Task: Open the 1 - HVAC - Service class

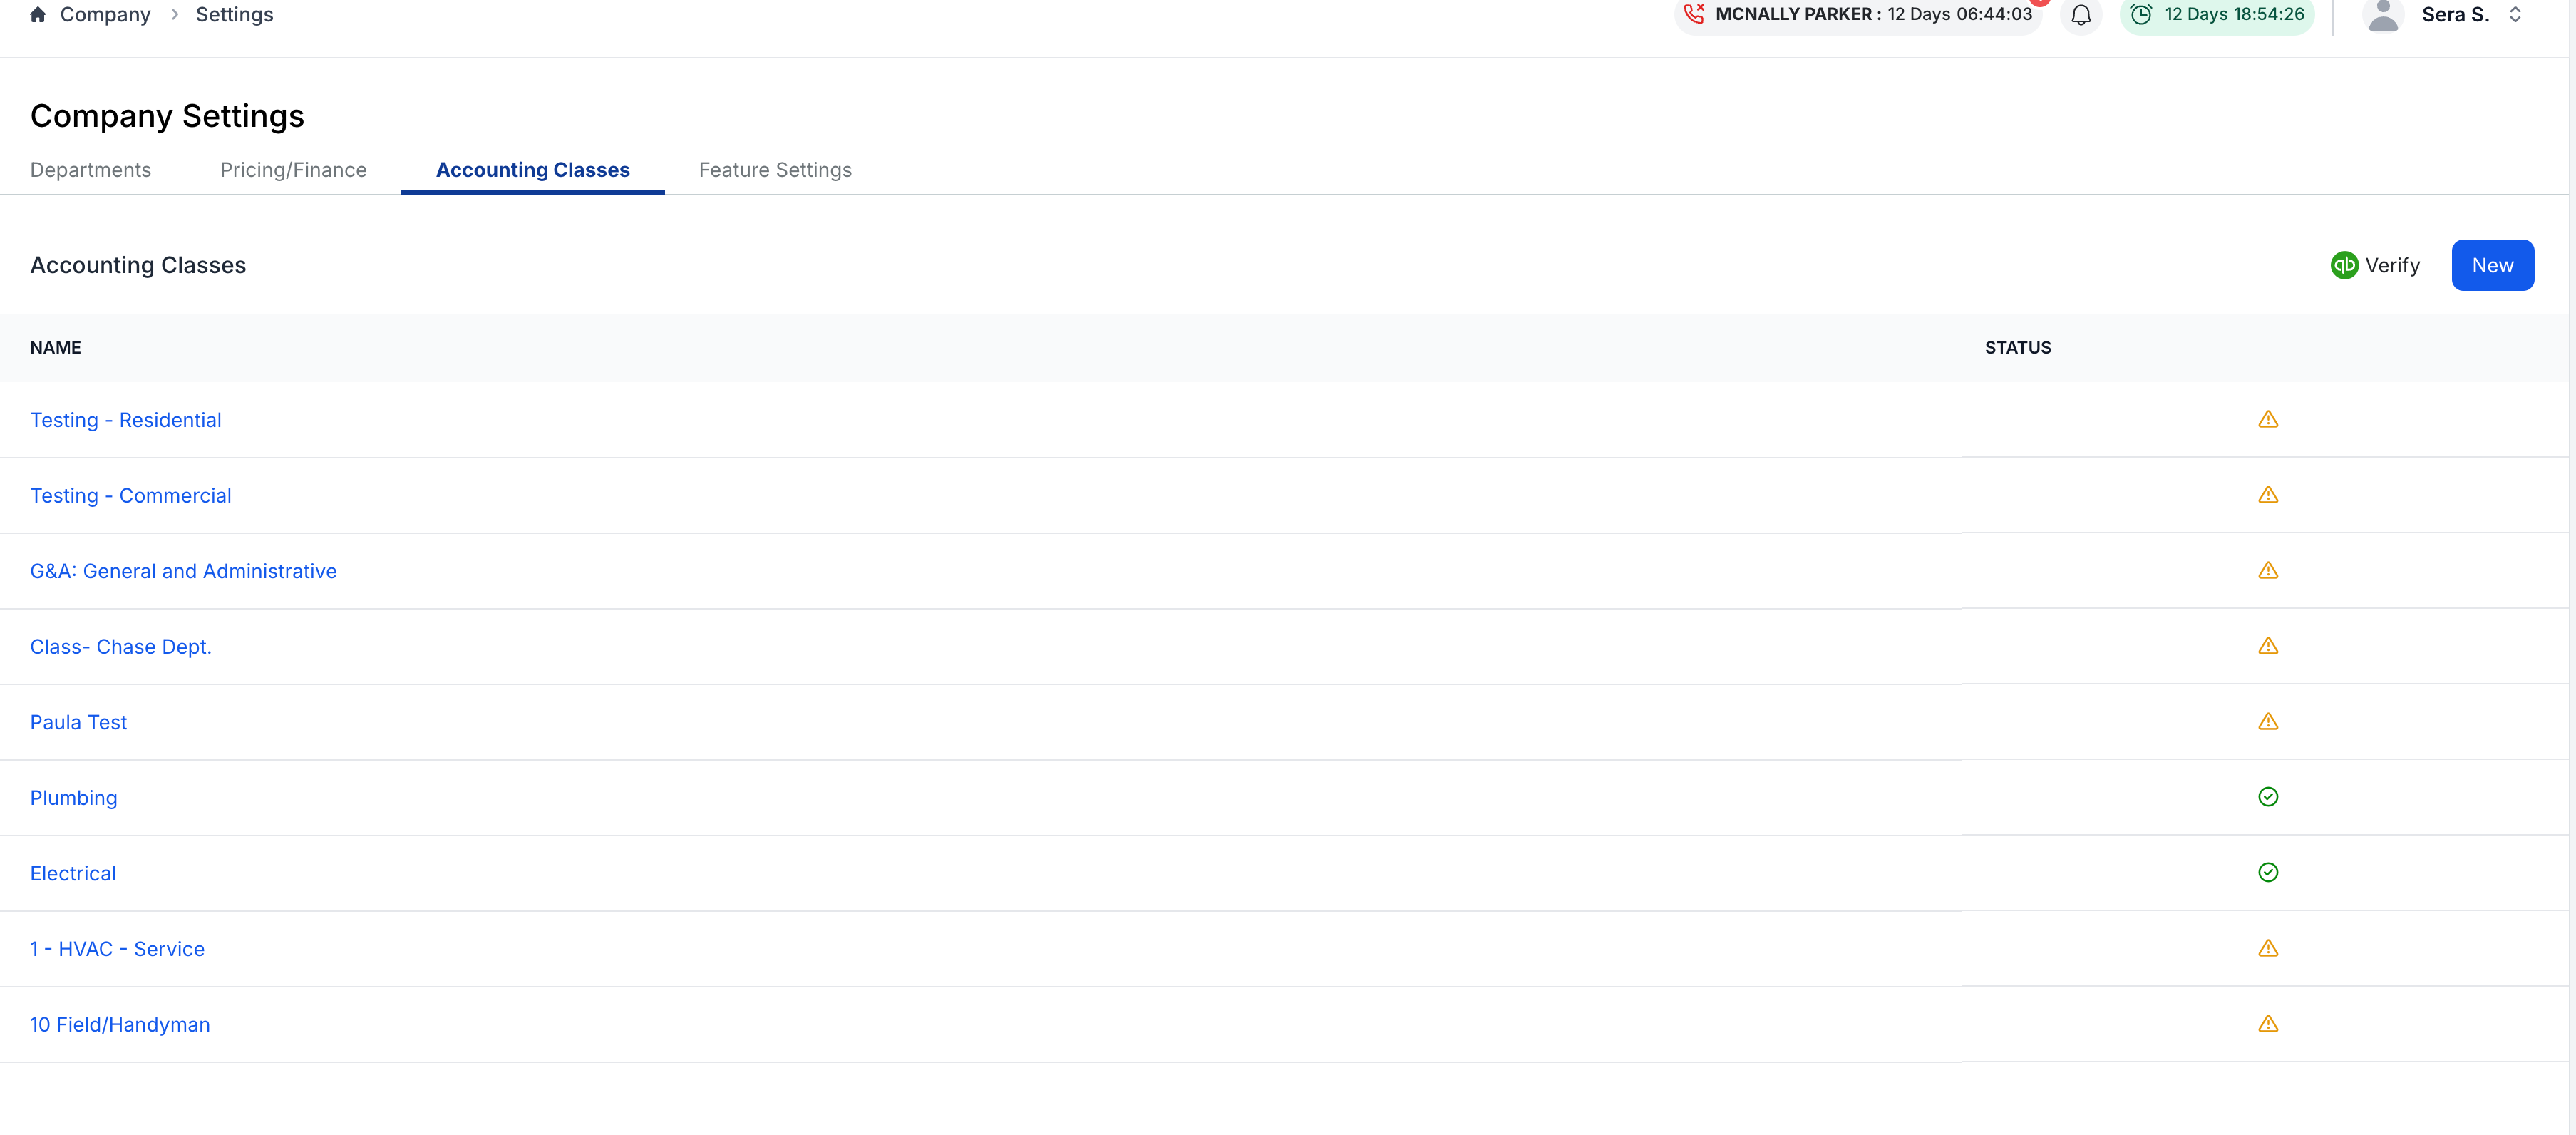Action: click(118, 949)
